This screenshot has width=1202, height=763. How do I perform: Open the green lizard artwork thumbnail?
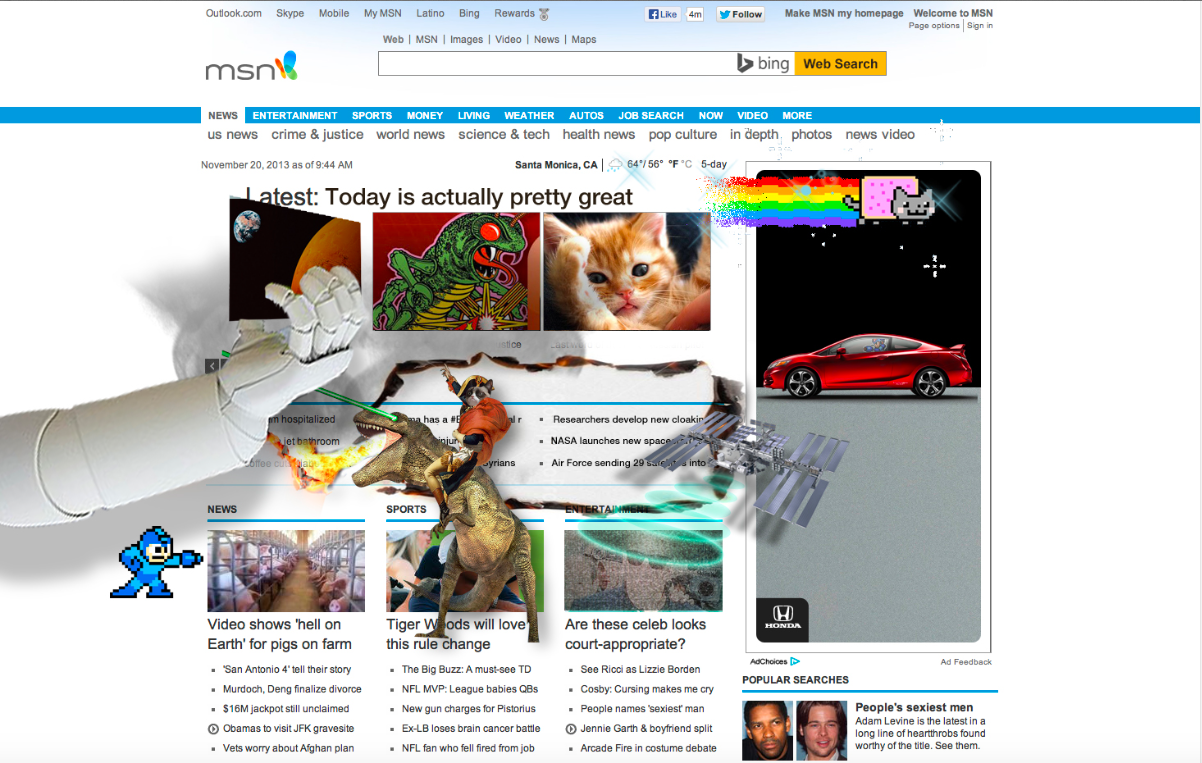coord(456,271)
